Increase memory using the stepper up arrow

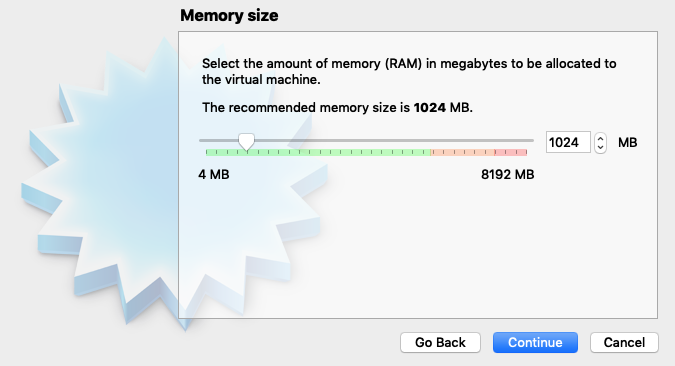pos(601,138)
